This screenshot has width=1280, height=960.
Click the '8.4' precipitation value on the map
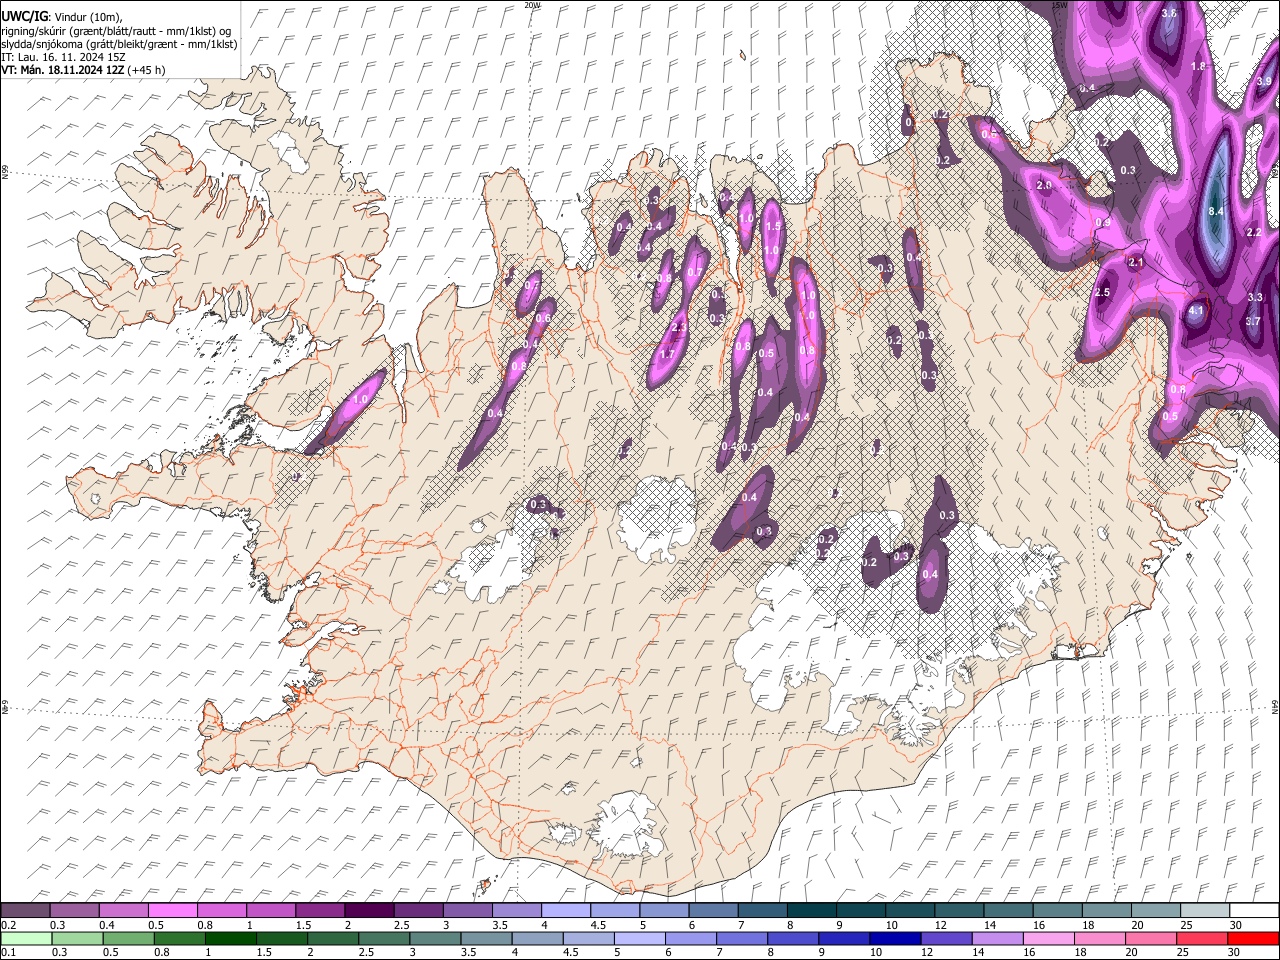coord(1216,212)
